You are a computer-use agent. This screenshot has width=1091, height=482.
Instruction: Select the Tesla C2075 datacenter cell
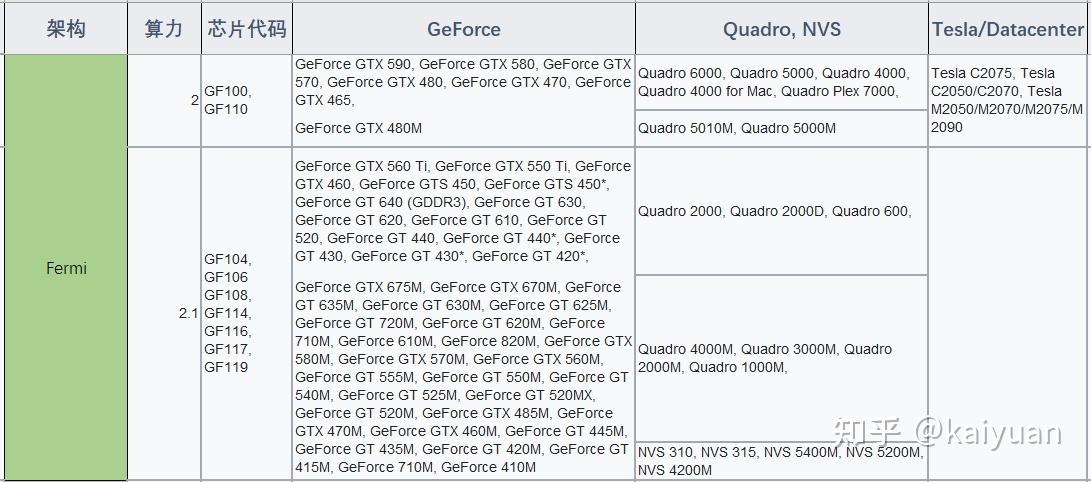1006,100
